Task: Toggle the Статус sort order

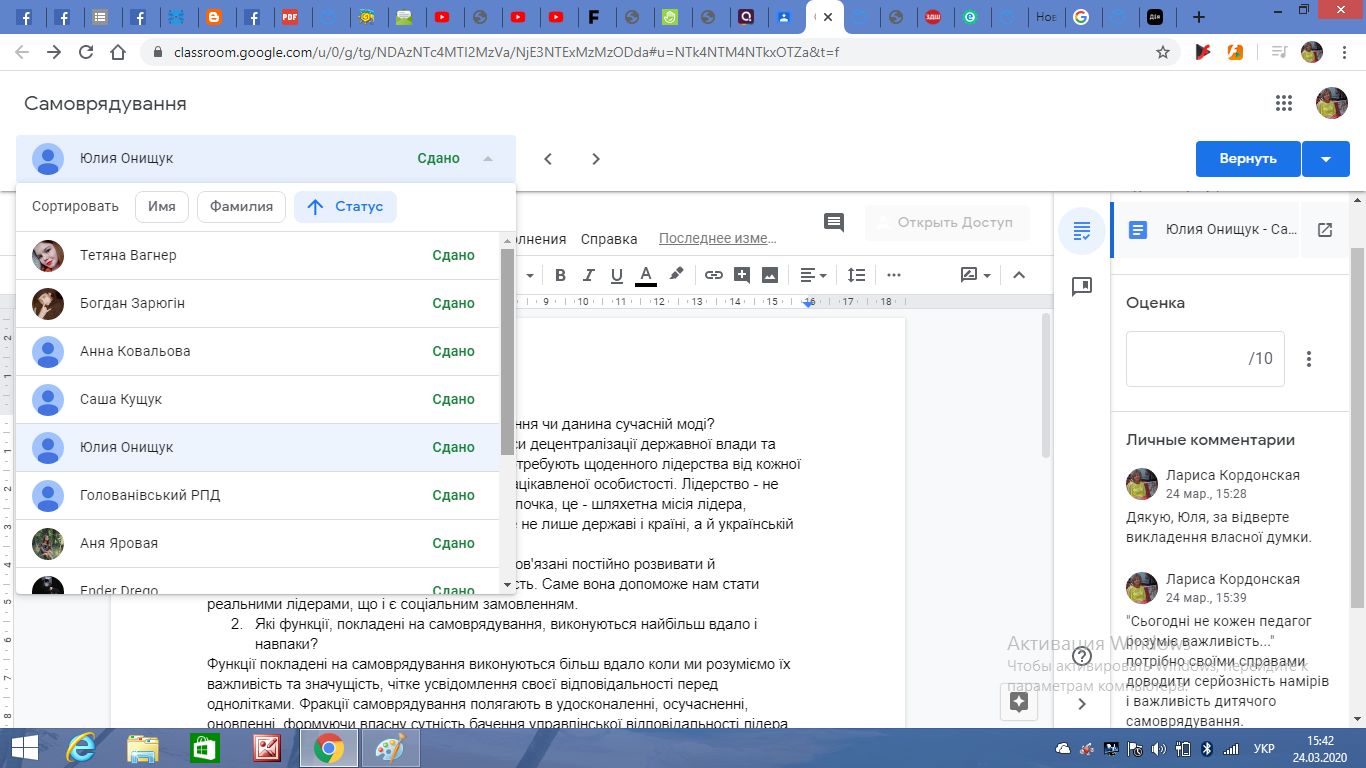Action: click(x=345, y=207)
